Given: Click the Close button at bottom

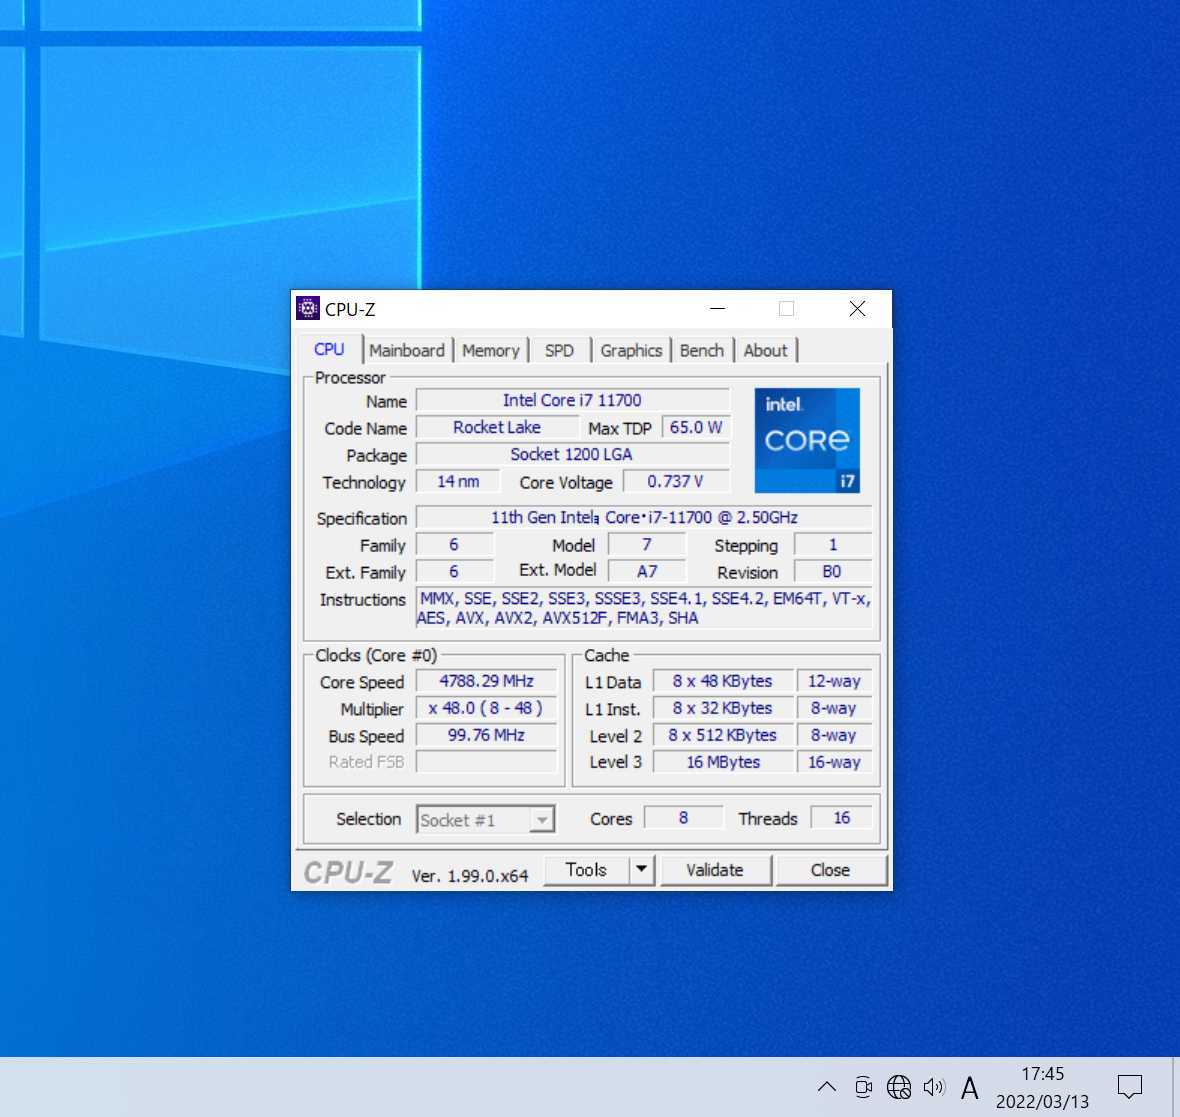Looking at the screenshot, I should (x=830, y=869).
